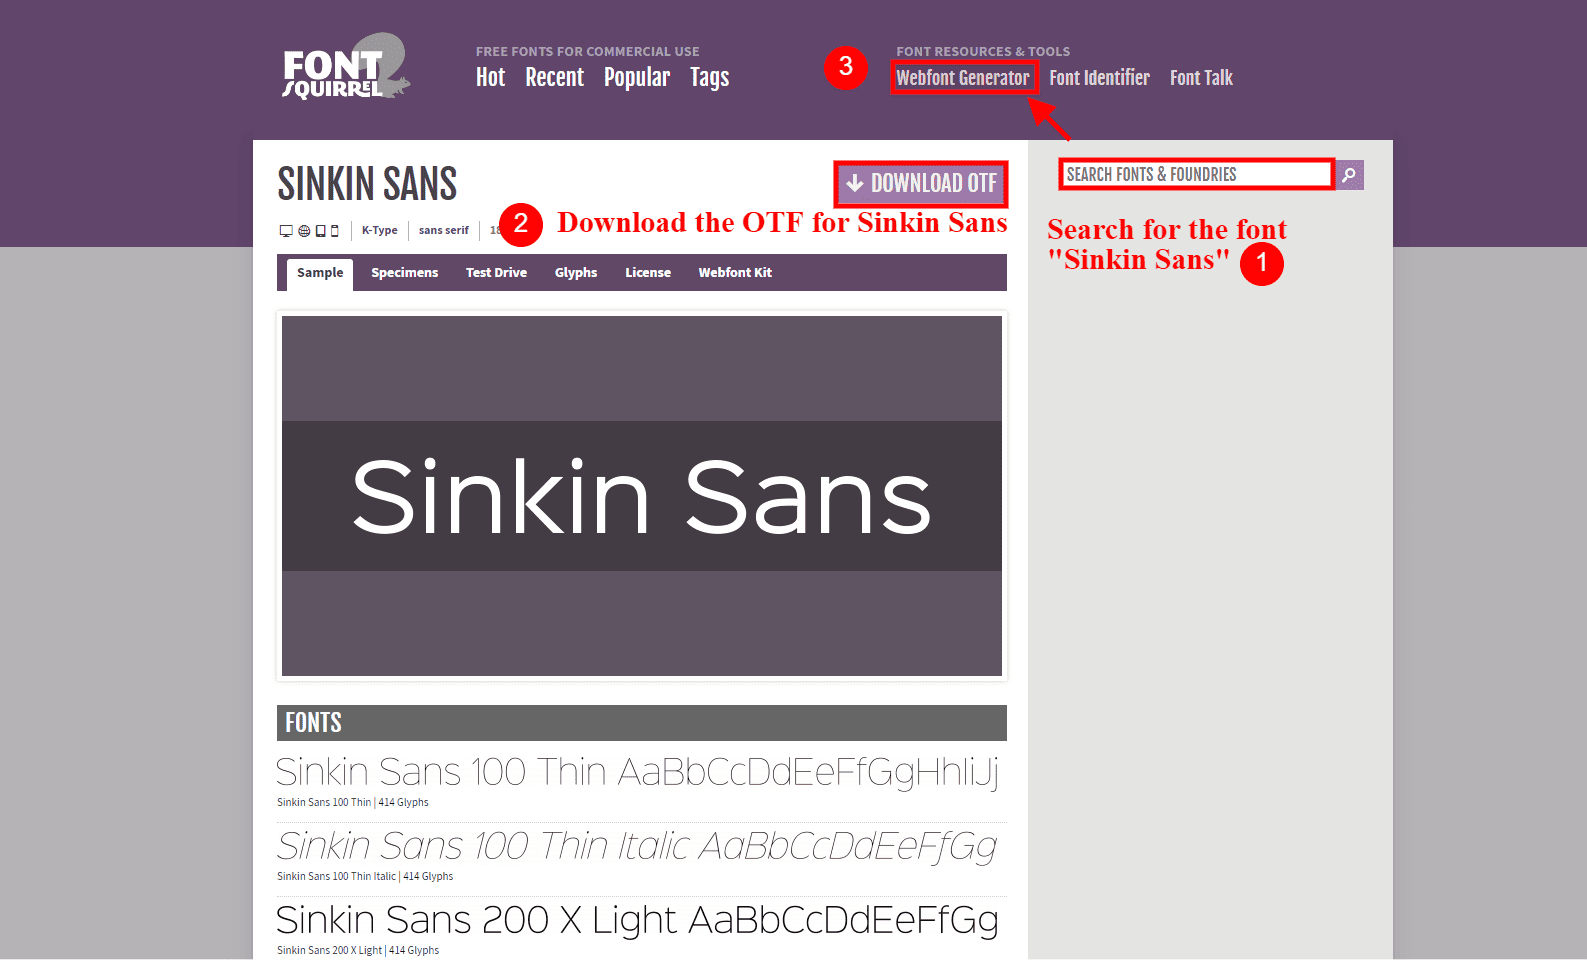Click the SINKIN SANS page title
This screenshot has width=1587, height=960.
(x=367, y=184)
